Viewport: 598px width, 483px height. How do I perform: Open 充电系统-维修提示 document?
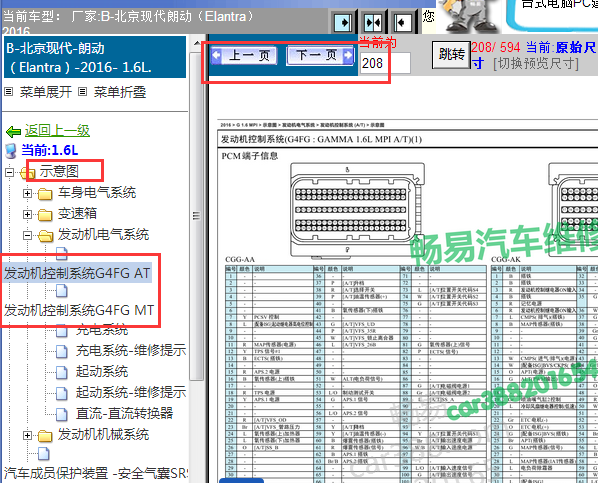point(131,350)
